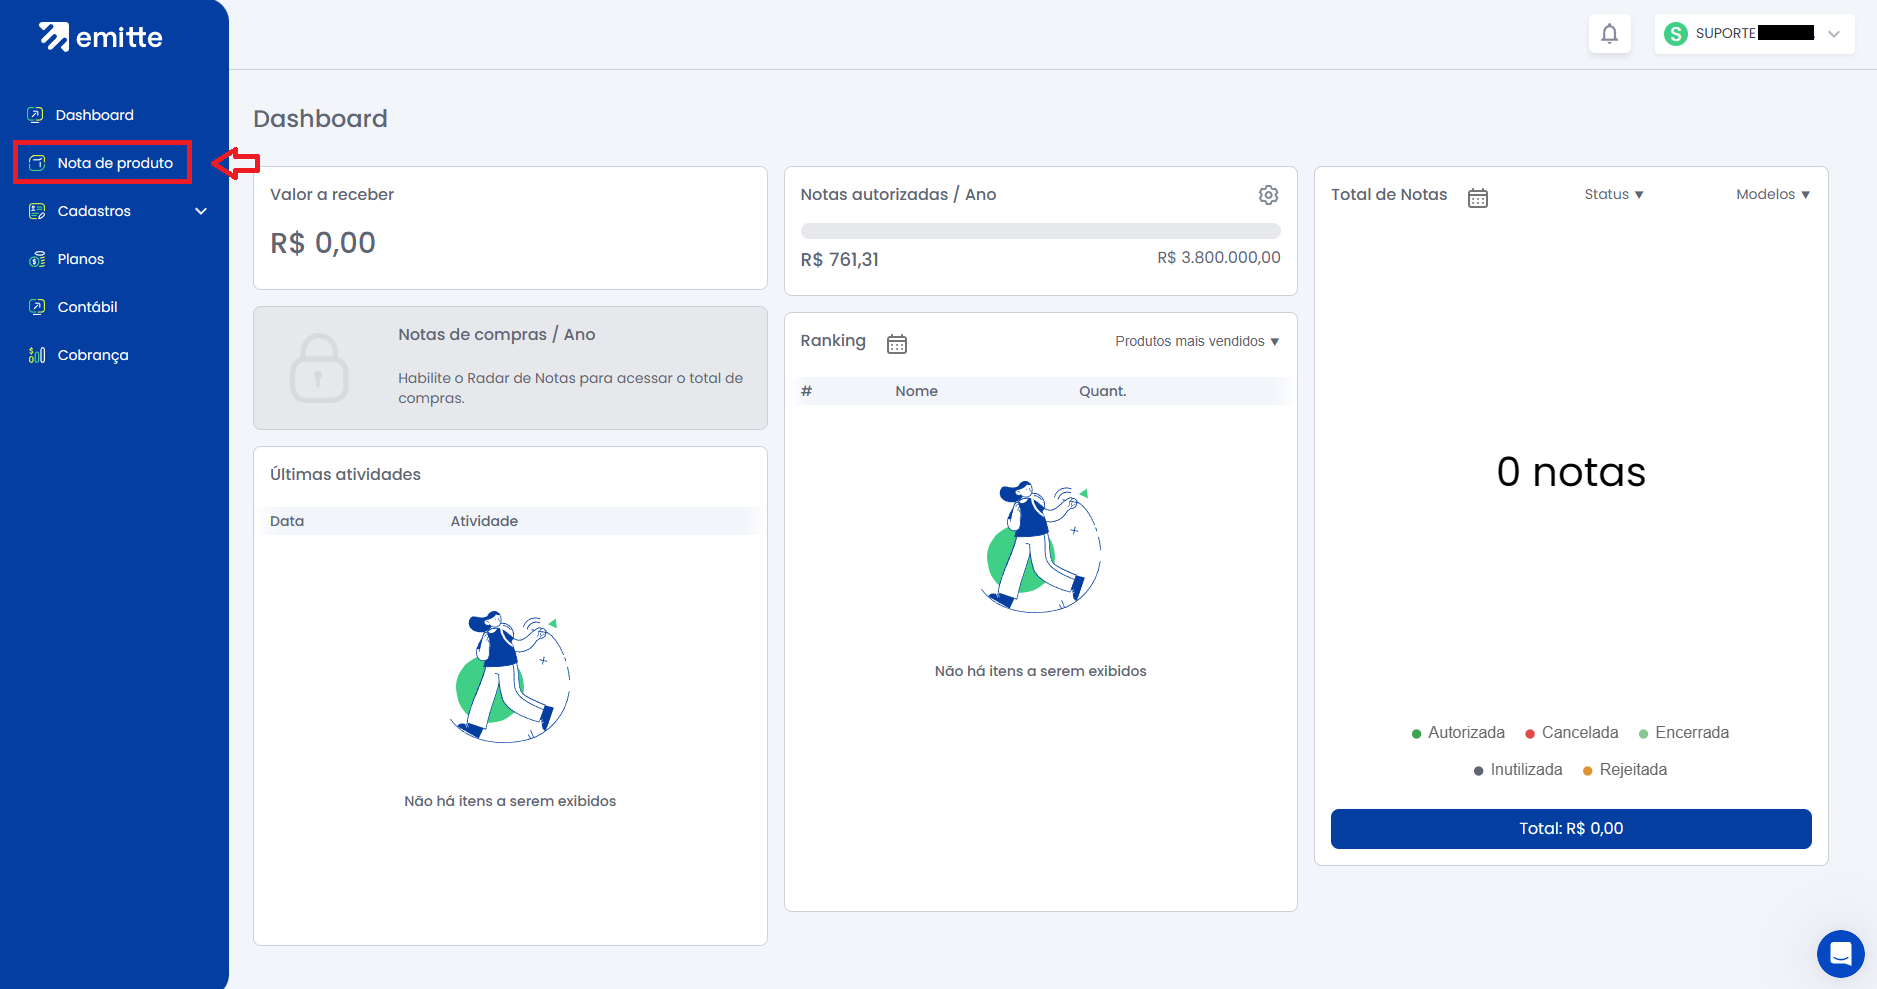The width and height of the screenshot is (1877, 989).
Task: Open calendar icon next to Ranking
Action: point(896,344)
